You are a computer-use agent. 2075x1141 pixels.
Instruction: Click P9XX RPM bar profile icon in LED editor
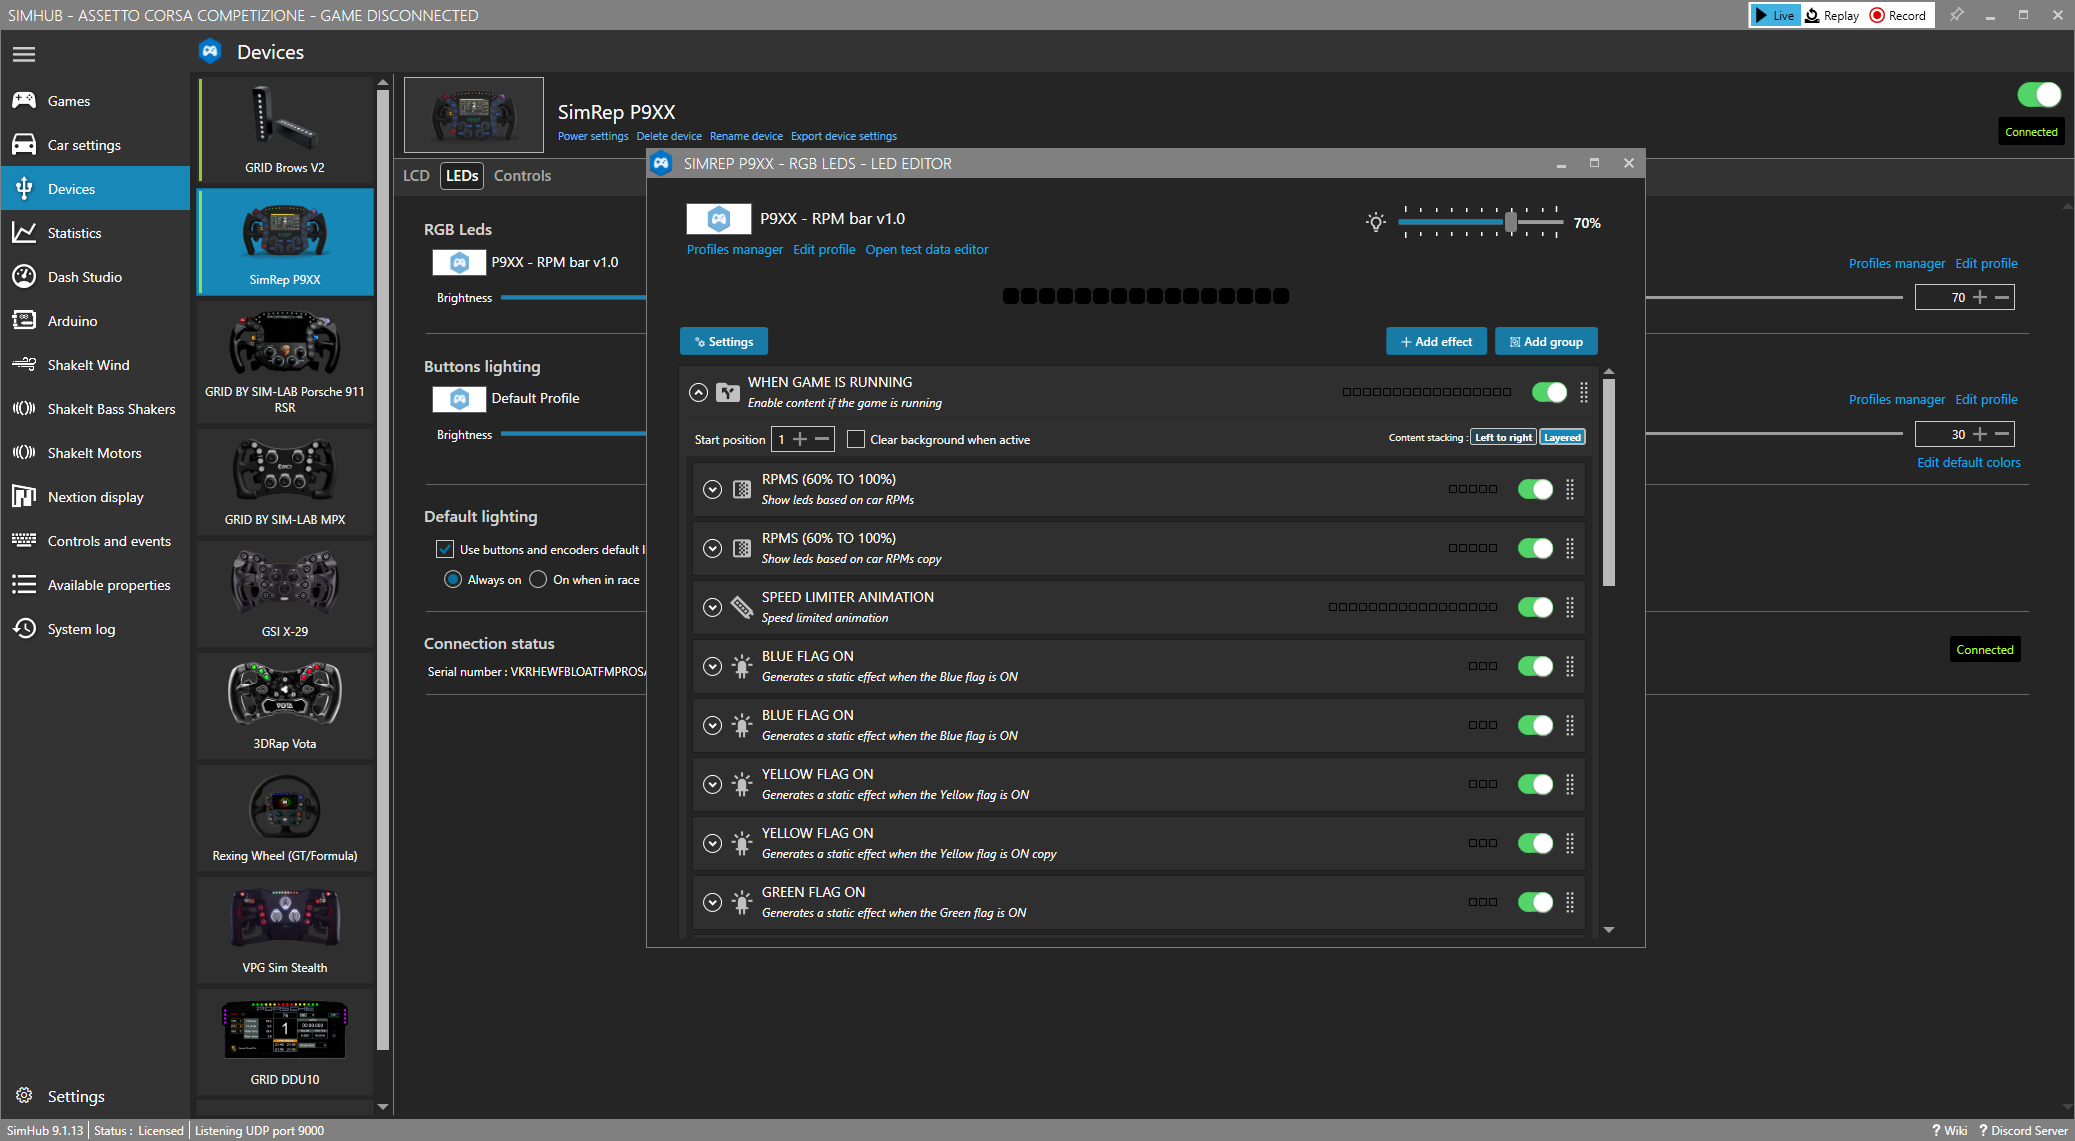click(719, 218)
